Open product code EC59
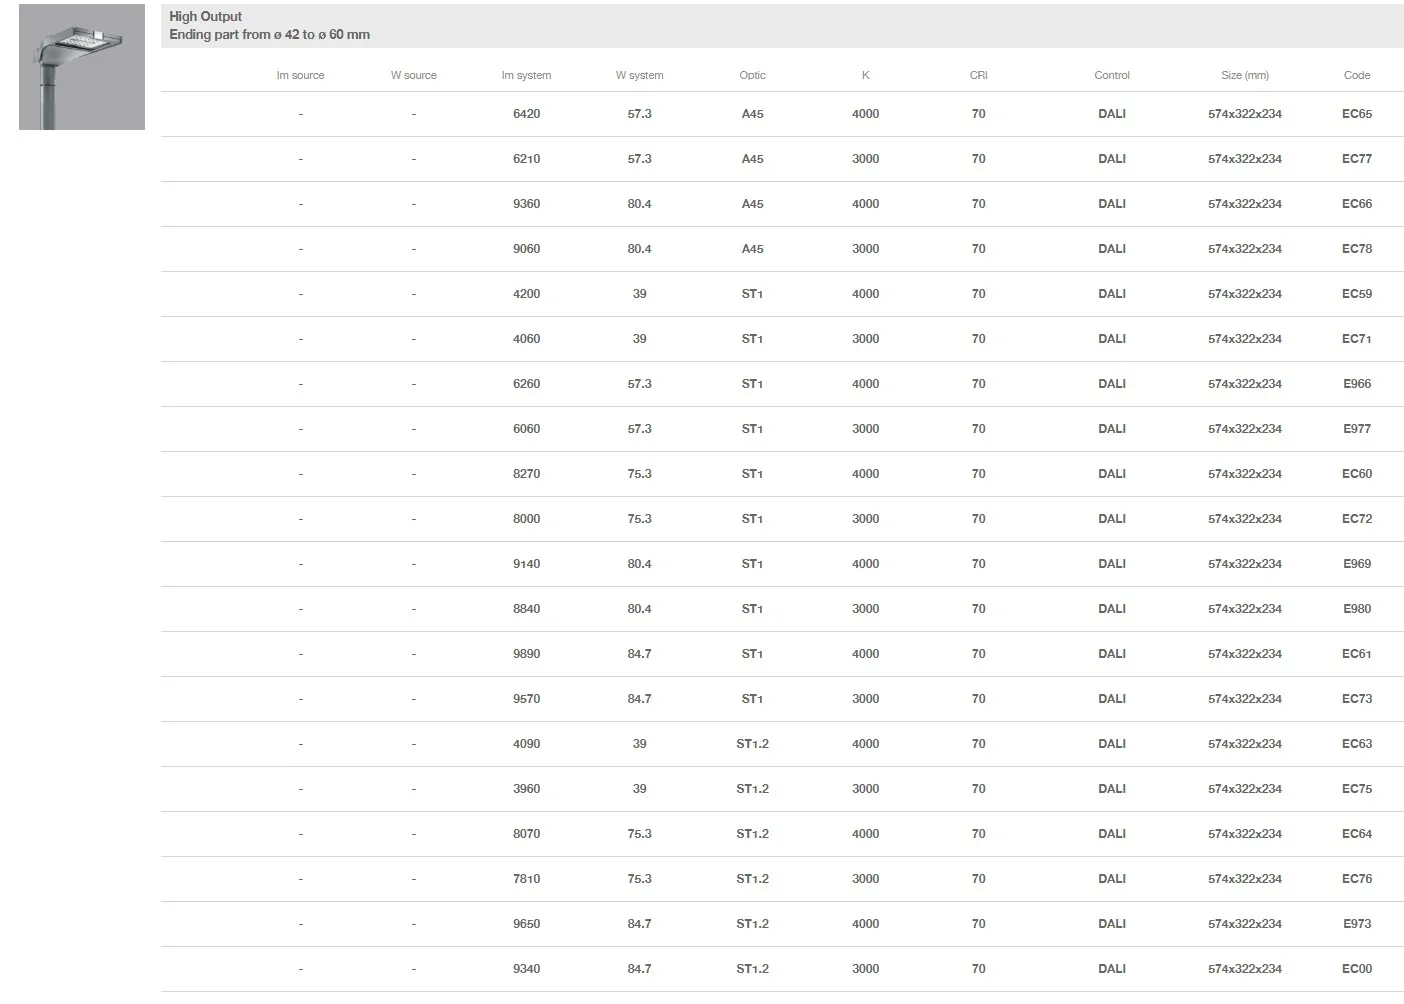The image size is (1404, 1004). (x=1356, y=294)
